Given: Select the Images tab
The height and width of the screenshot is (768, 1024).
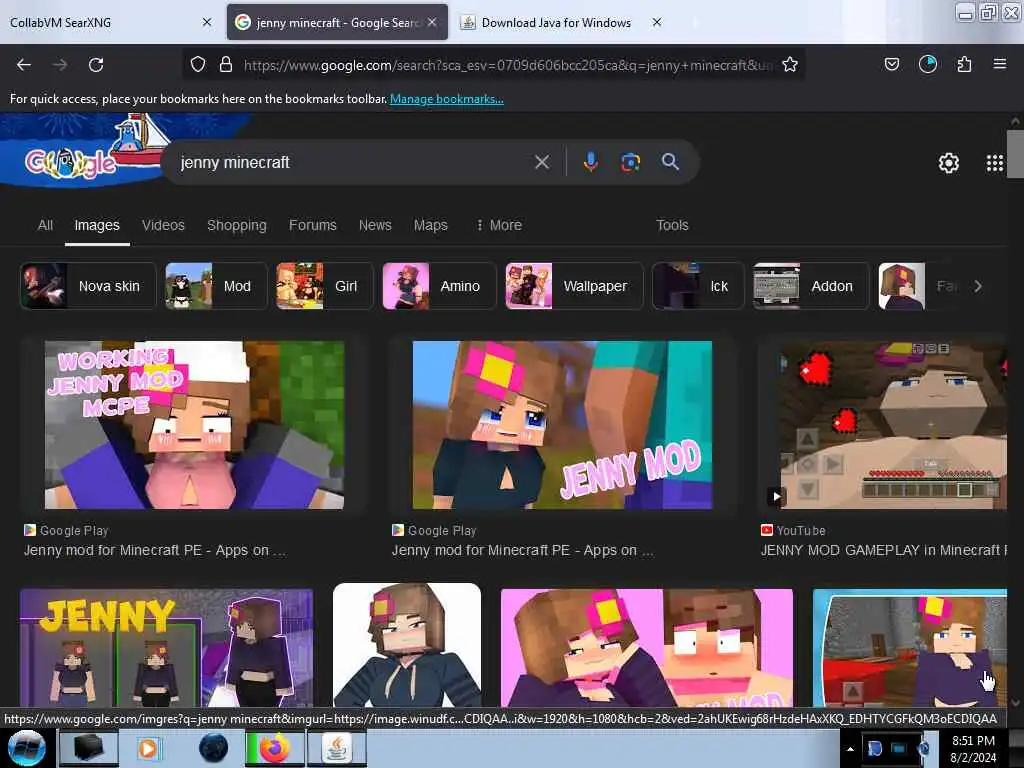Looking at the screenshot, I should point(97,225).
